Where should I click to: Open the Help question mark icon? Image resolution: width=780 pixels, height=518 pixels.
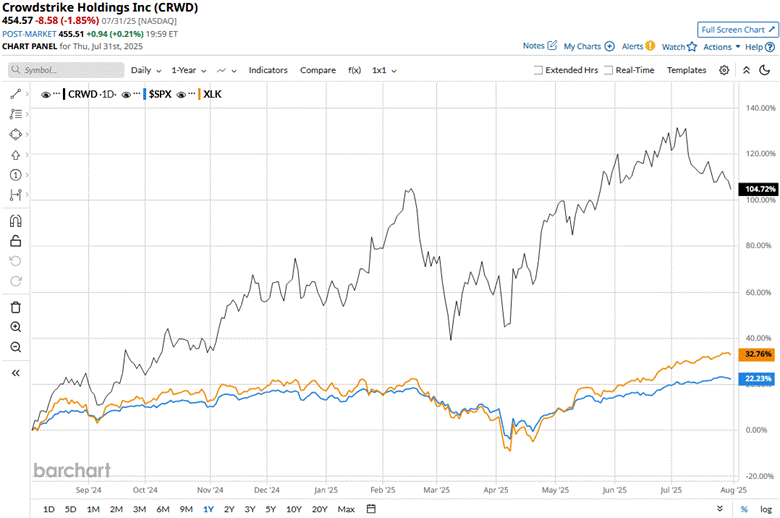pos(770,47)
